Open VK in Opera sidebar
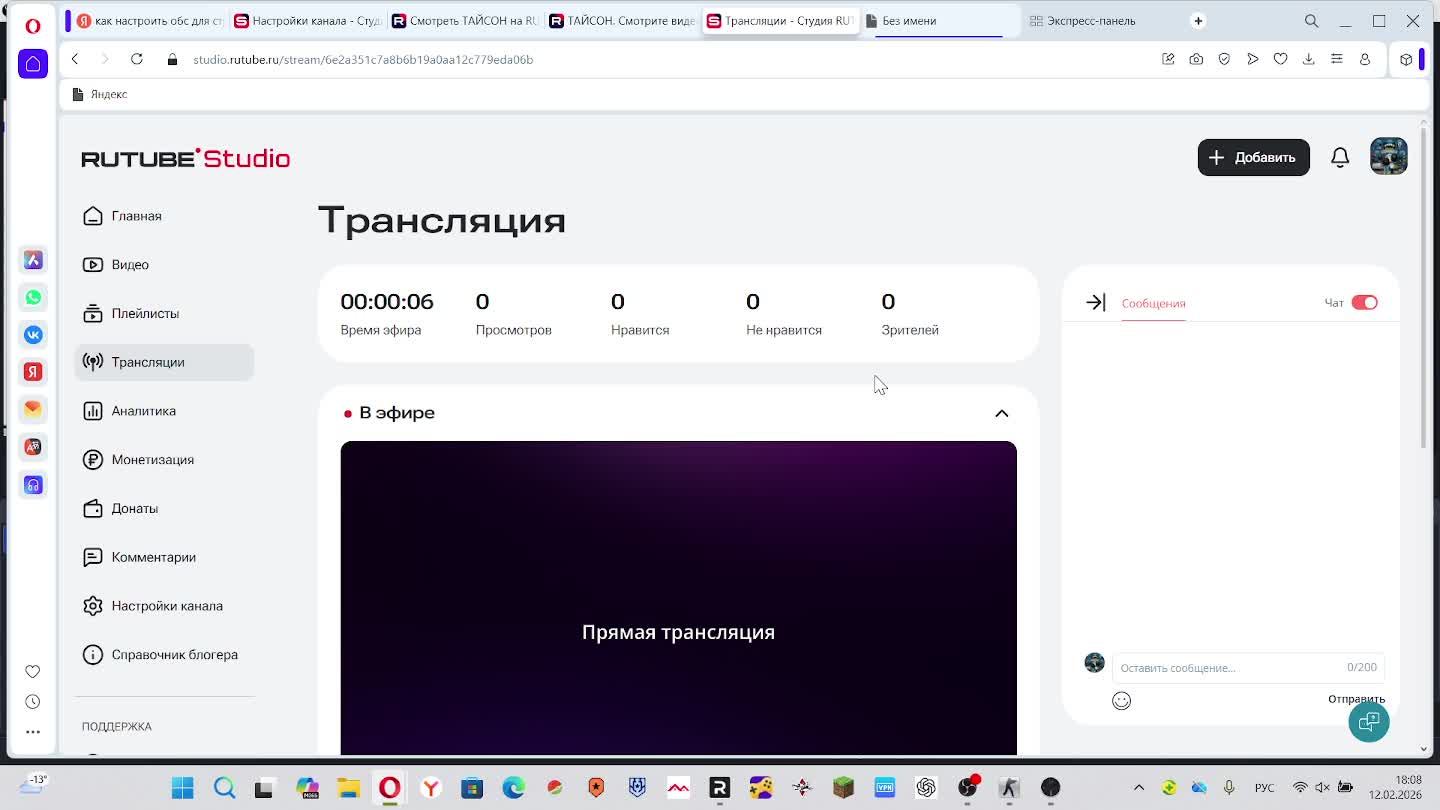 click(x=33, y=335)
